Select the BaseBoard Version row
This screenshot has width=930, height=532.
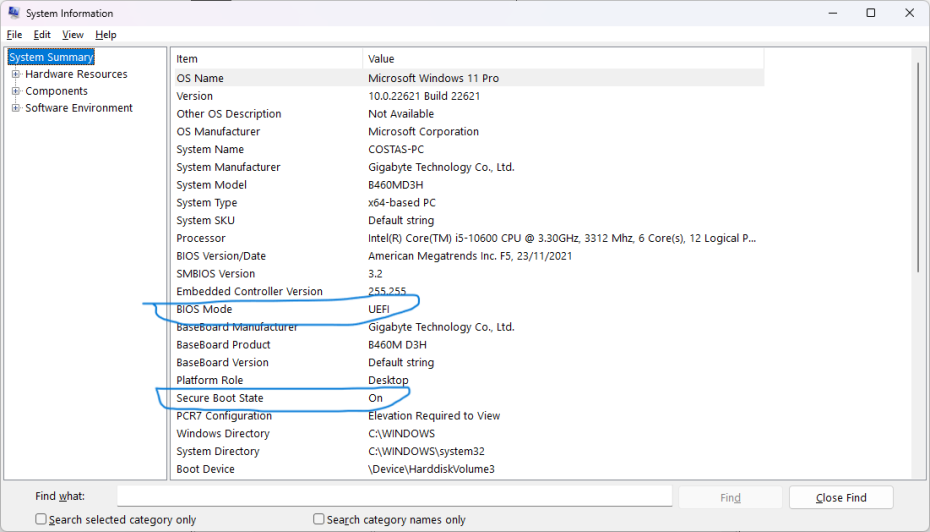(x=468, y=363)
